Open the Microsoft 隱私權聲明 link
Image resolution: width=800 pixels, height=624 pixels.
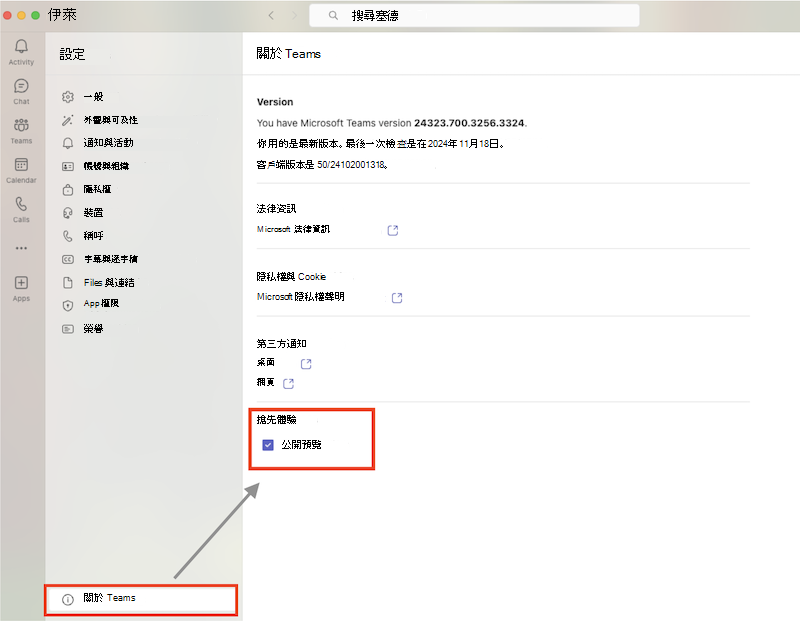tap(301, 296)
